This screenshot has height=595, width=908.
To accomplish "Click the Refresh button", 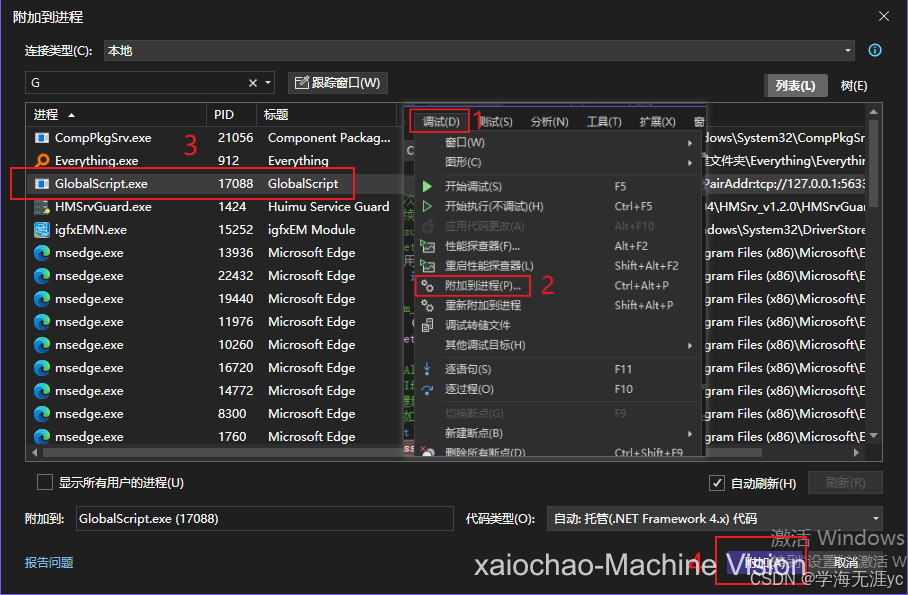I will [x=845, y=483].
